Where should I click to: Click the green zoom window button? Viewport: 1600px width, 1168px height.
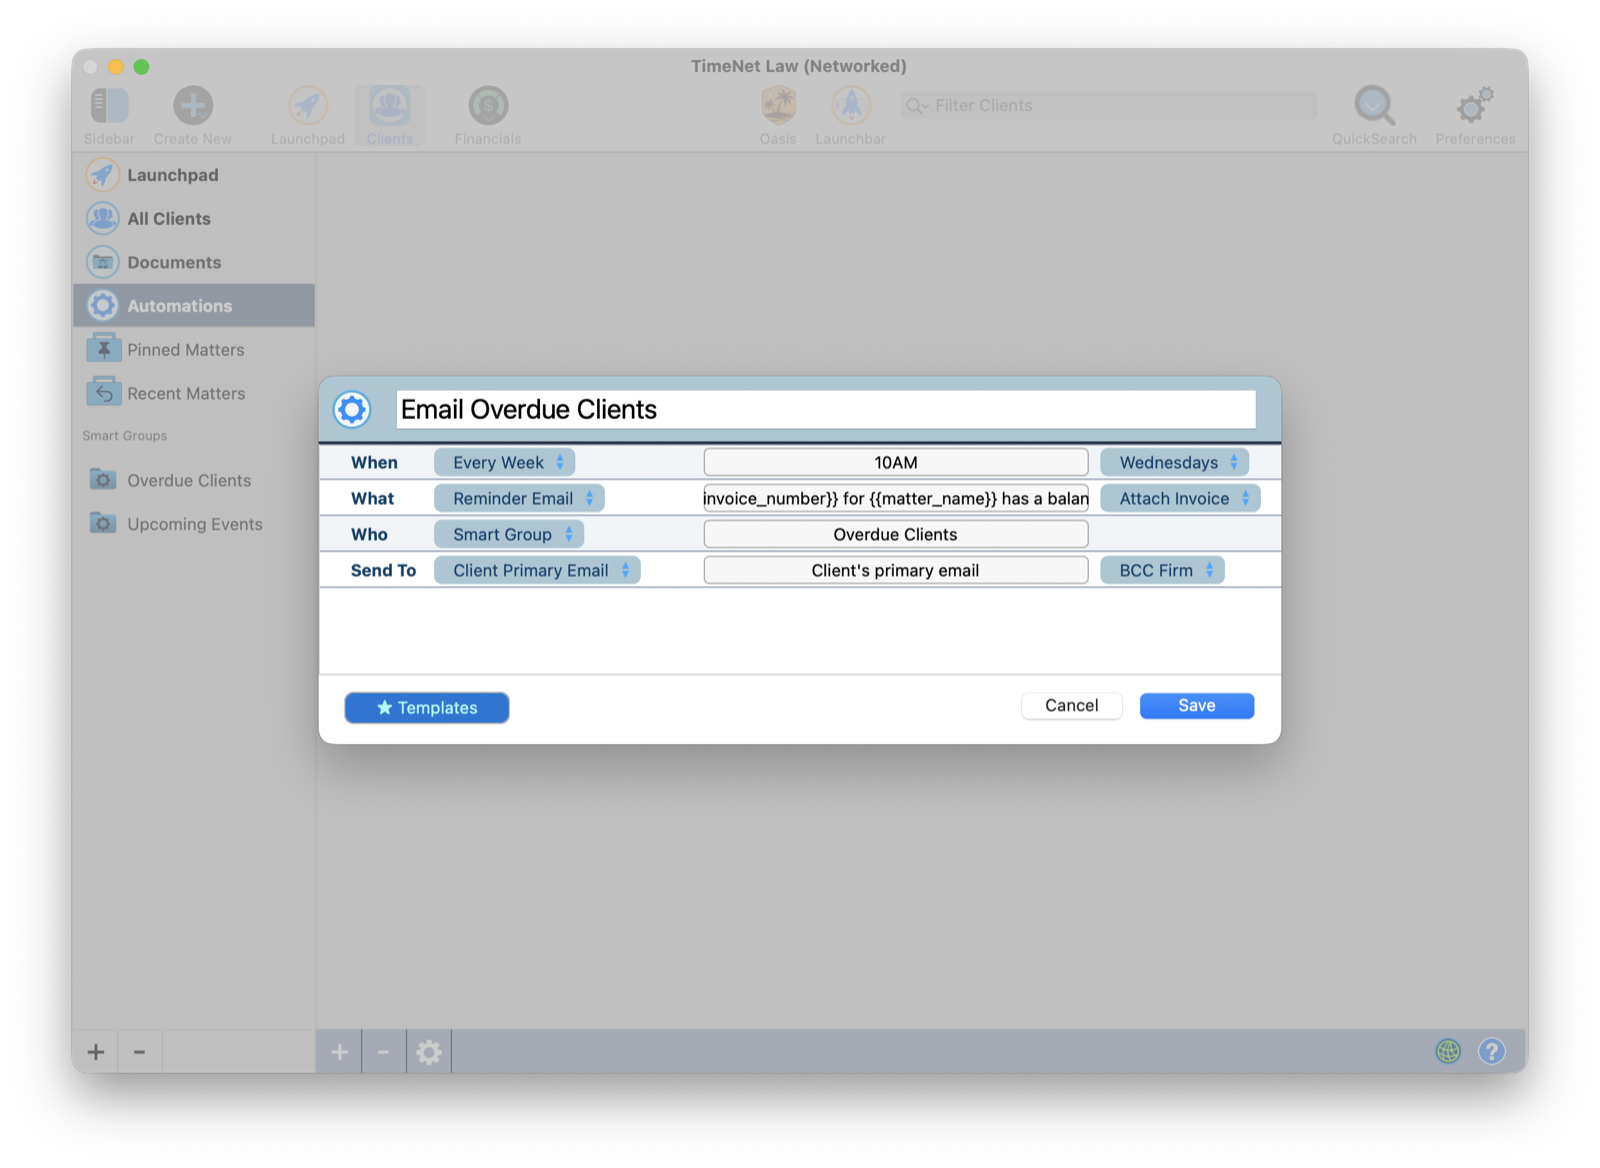point(142,67)
